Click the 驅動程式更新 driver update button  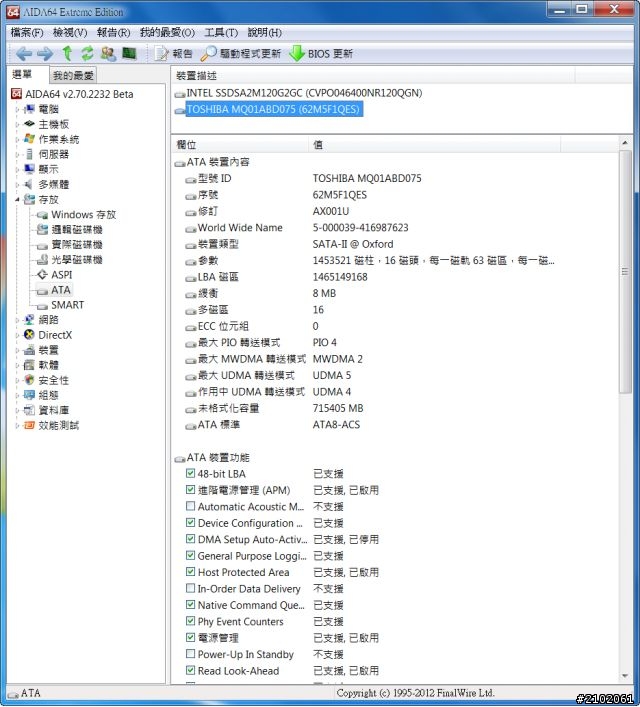point(241,54)
